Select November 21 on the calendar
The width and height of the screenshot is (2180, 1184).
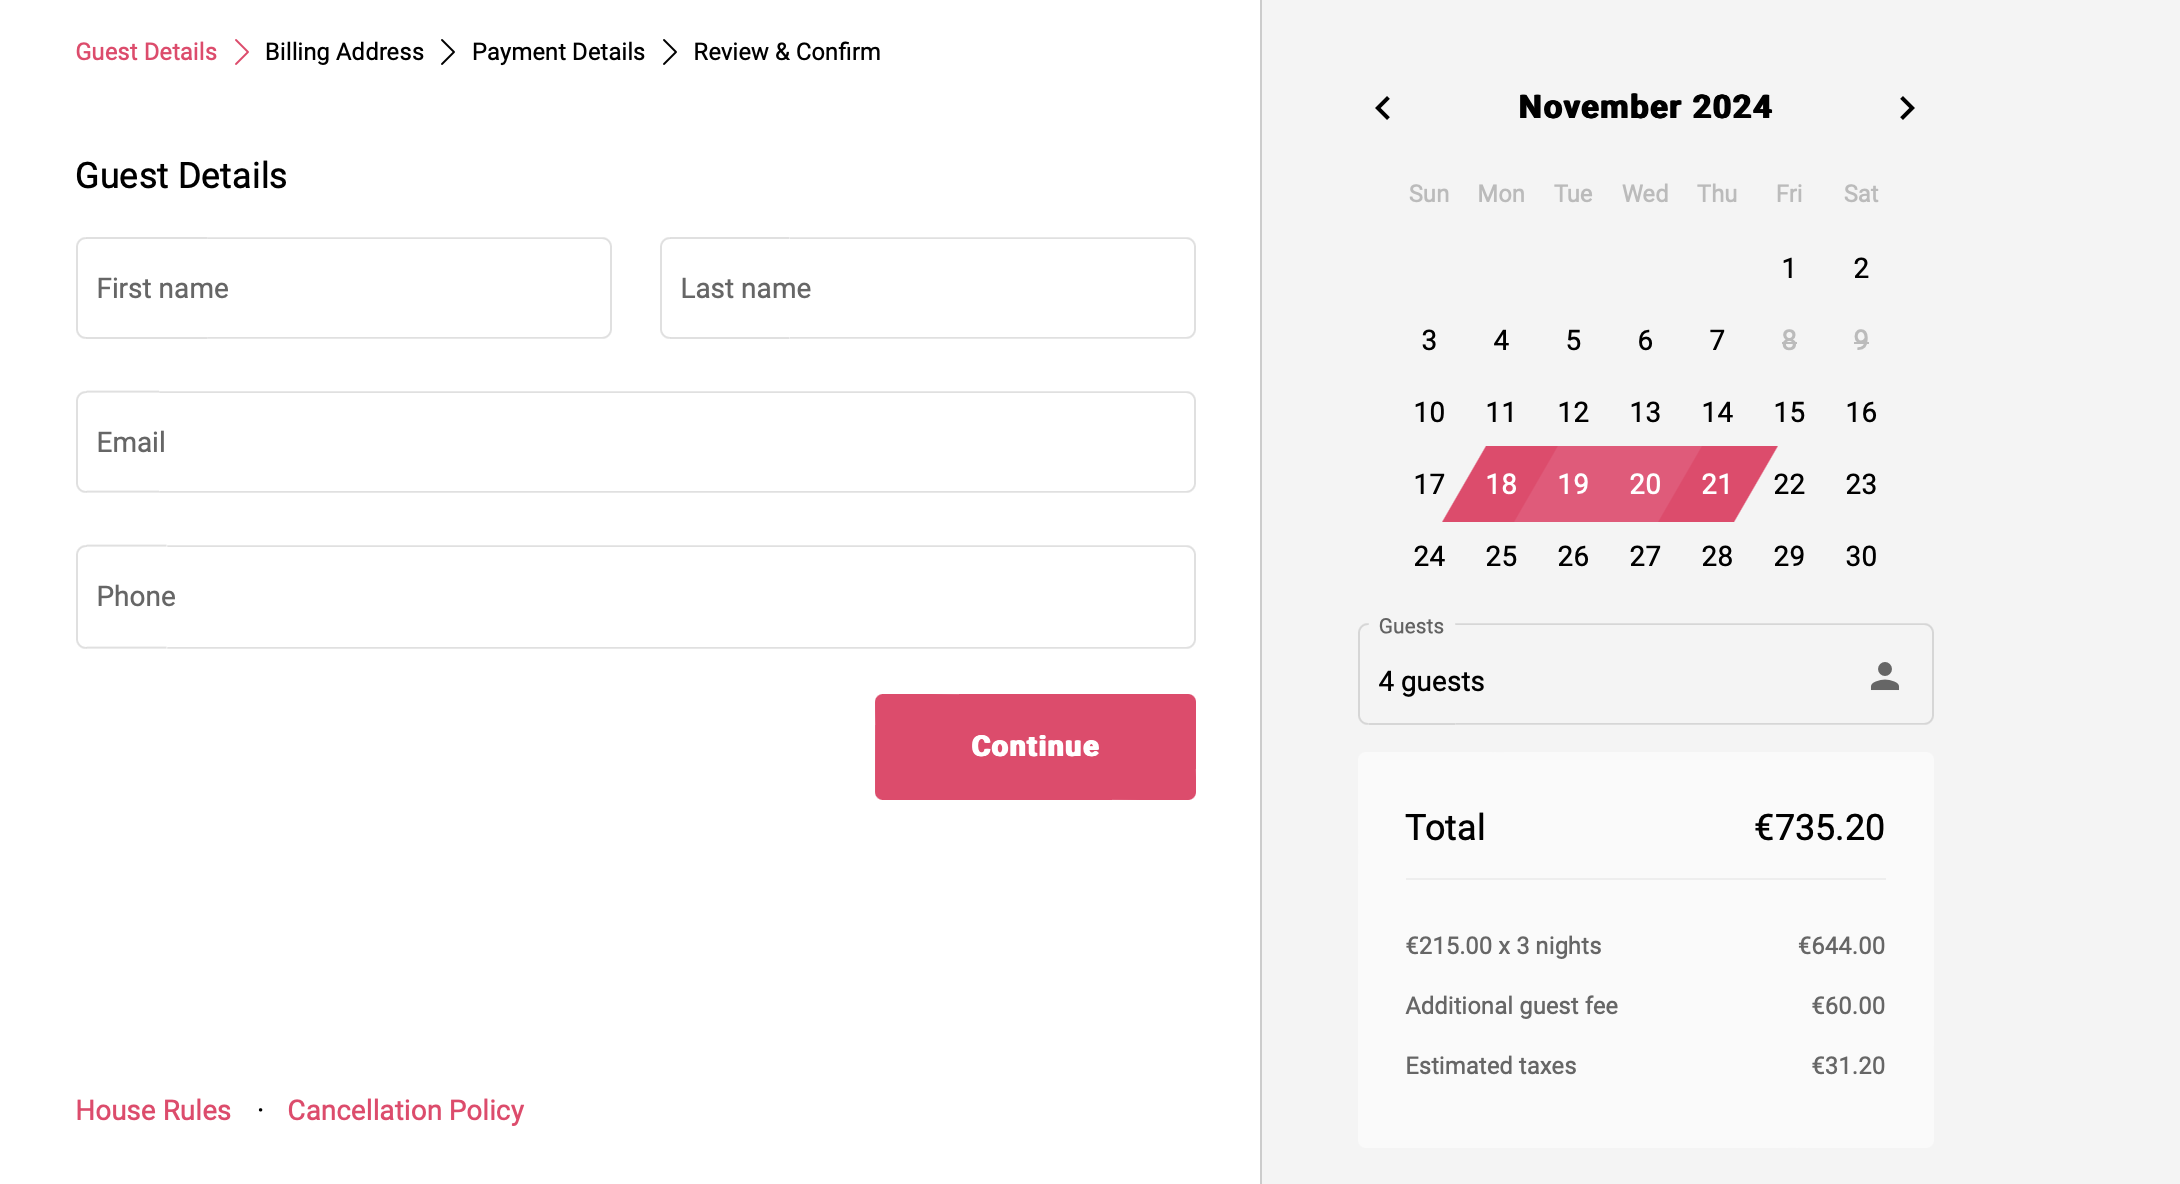click(1717, 484)
